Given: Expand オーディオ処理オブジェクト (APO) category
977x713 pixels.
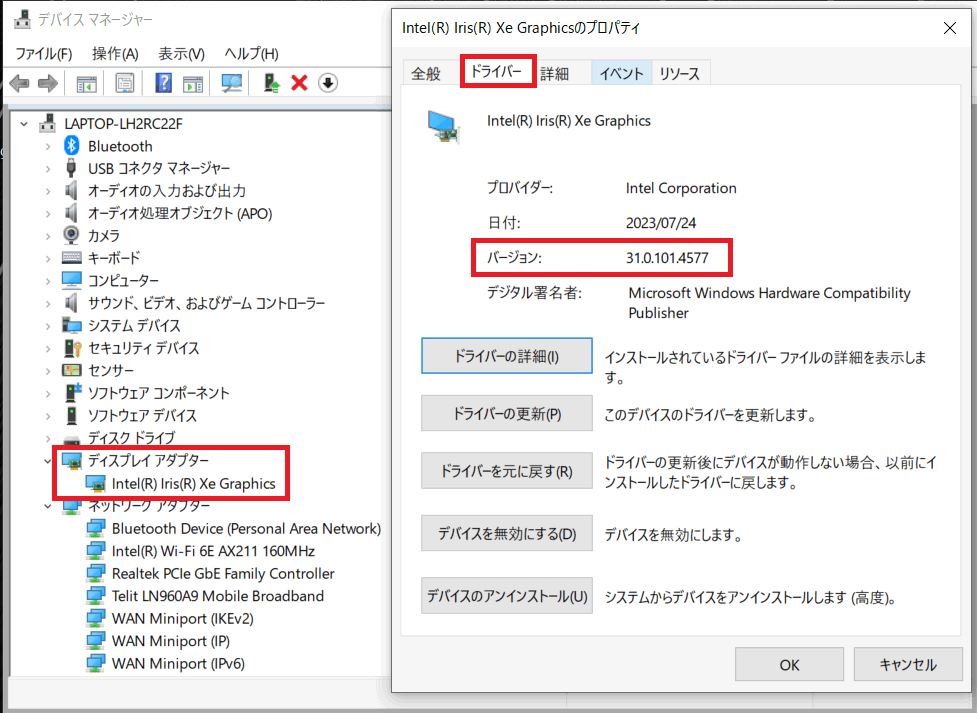Looking at the screenshot, I should [x=48, y=214].
